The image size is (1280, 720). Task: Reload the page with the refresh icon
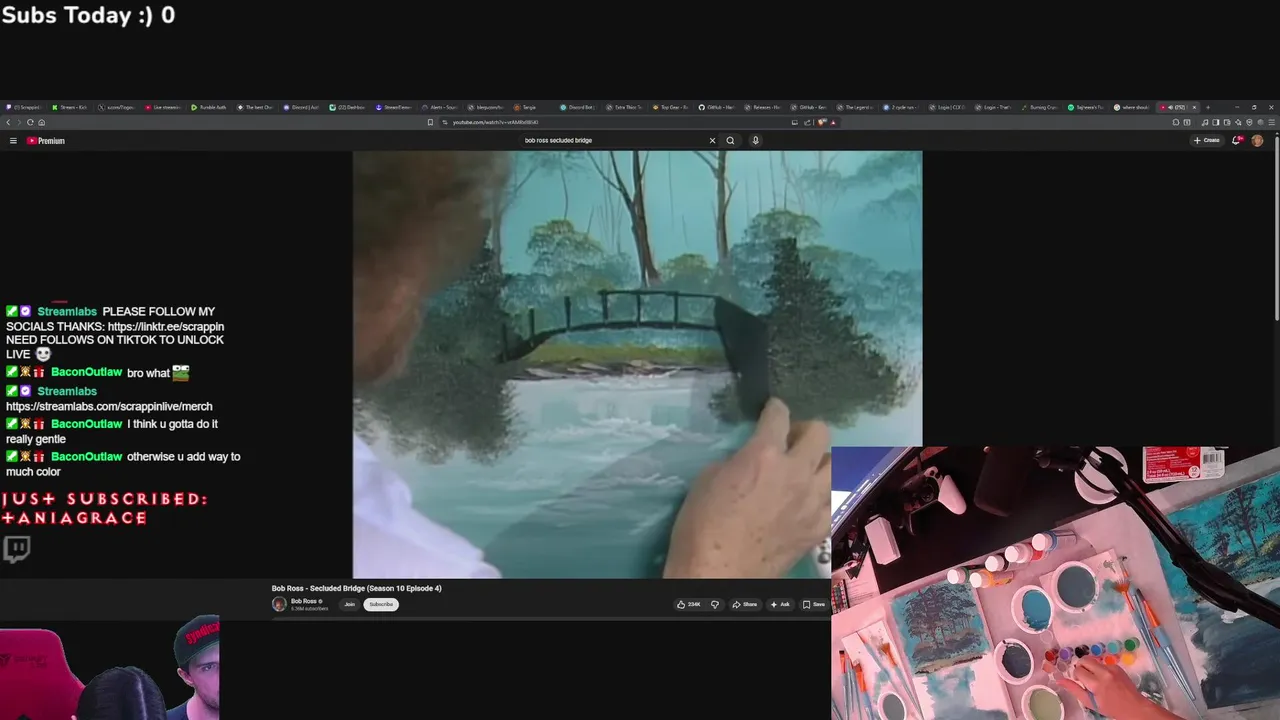[30, 122]
